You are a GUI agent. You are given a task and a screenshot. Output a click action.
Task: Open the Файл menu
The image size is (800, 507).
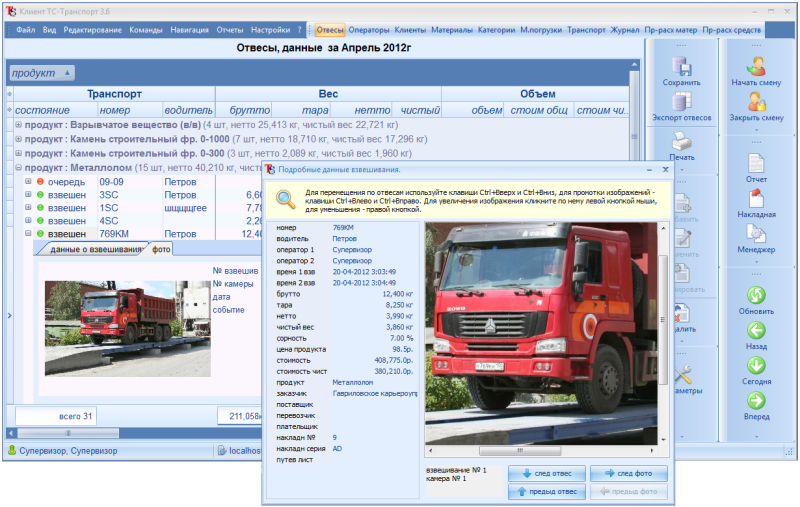pos(26,30)
